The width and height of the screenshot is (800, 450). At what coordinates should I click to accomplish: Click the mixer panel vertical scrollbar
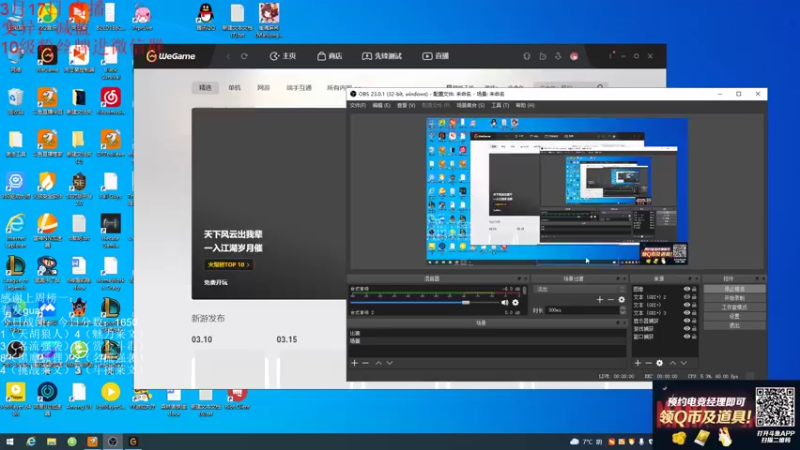(524, 291)
